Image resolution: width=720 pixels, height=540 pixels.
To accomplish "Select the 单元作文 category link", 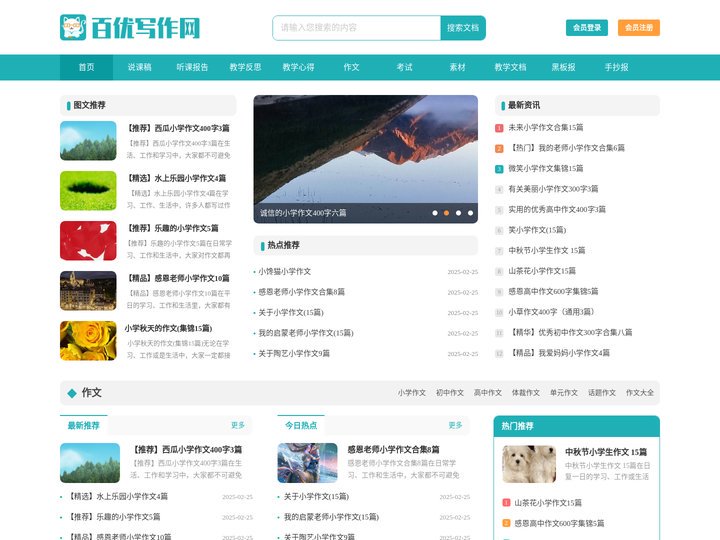I will [564, 393].
